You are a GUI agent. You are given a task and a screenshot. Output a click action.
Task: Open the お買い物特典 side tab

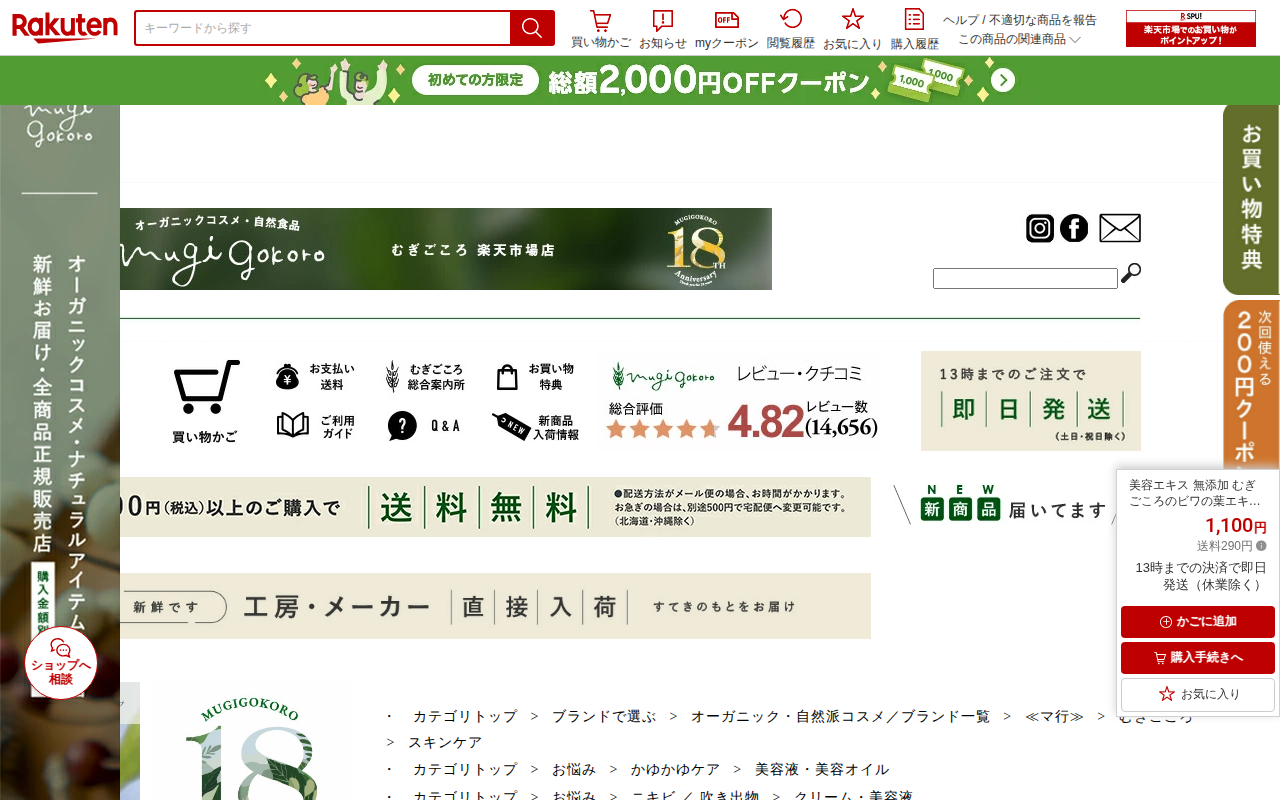click(x=1251, y=199)
